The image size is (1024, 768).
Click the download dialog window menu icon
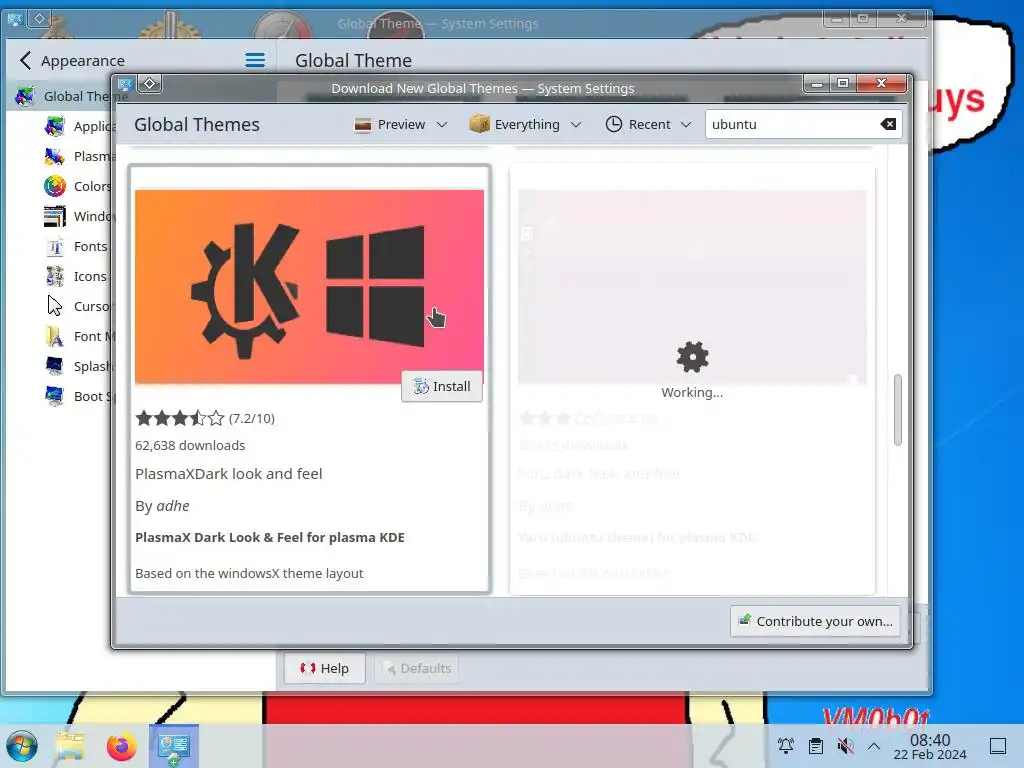[x=125, y=84]
